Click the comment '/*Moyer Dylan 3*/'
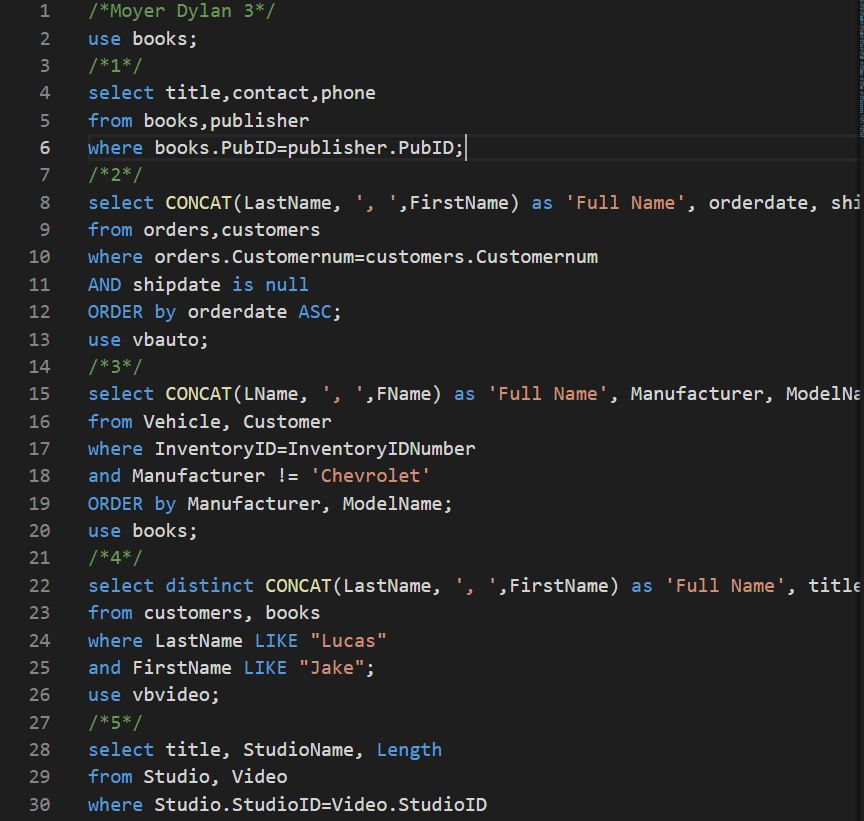 (181, 11)
